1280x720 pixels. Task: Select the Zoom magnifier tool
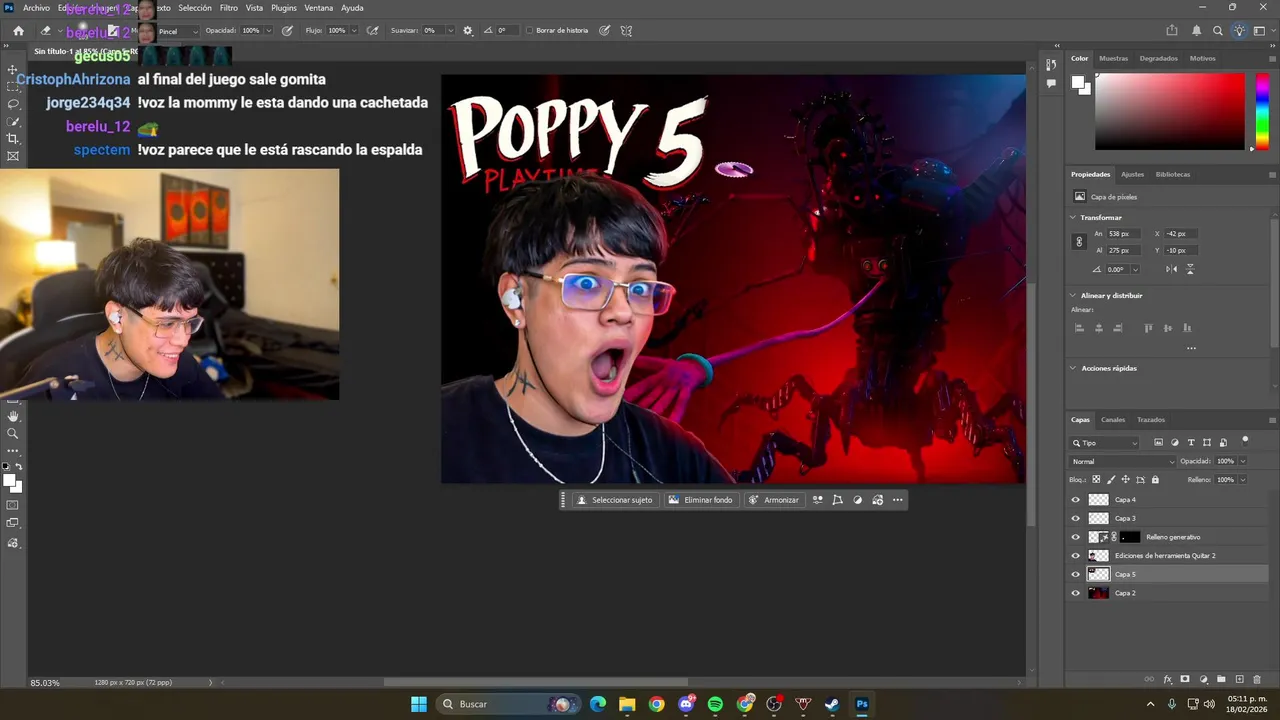pos(13,433)
